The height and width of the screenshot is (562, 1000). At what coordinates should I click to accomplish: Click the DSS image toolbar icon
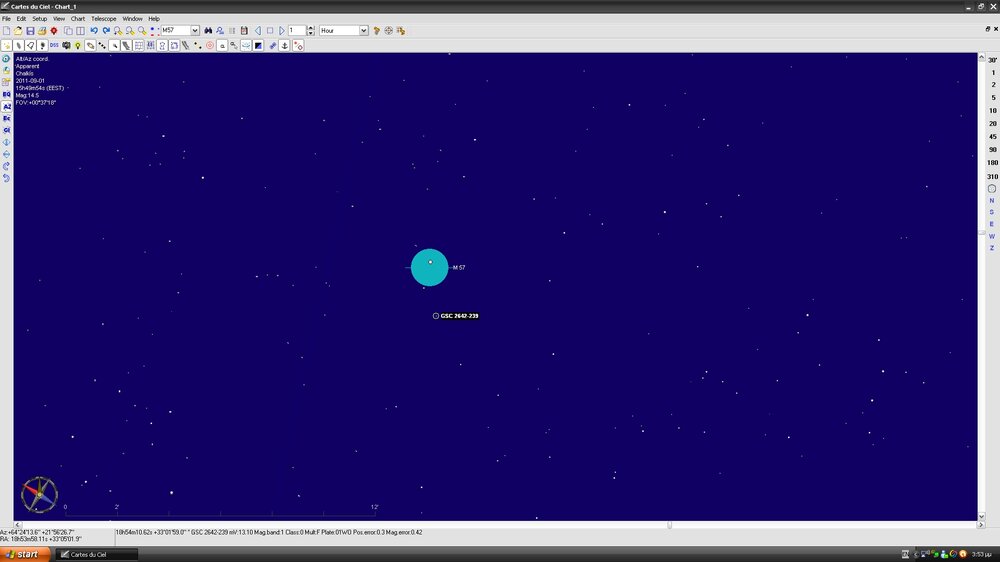(x=54, y=45)
